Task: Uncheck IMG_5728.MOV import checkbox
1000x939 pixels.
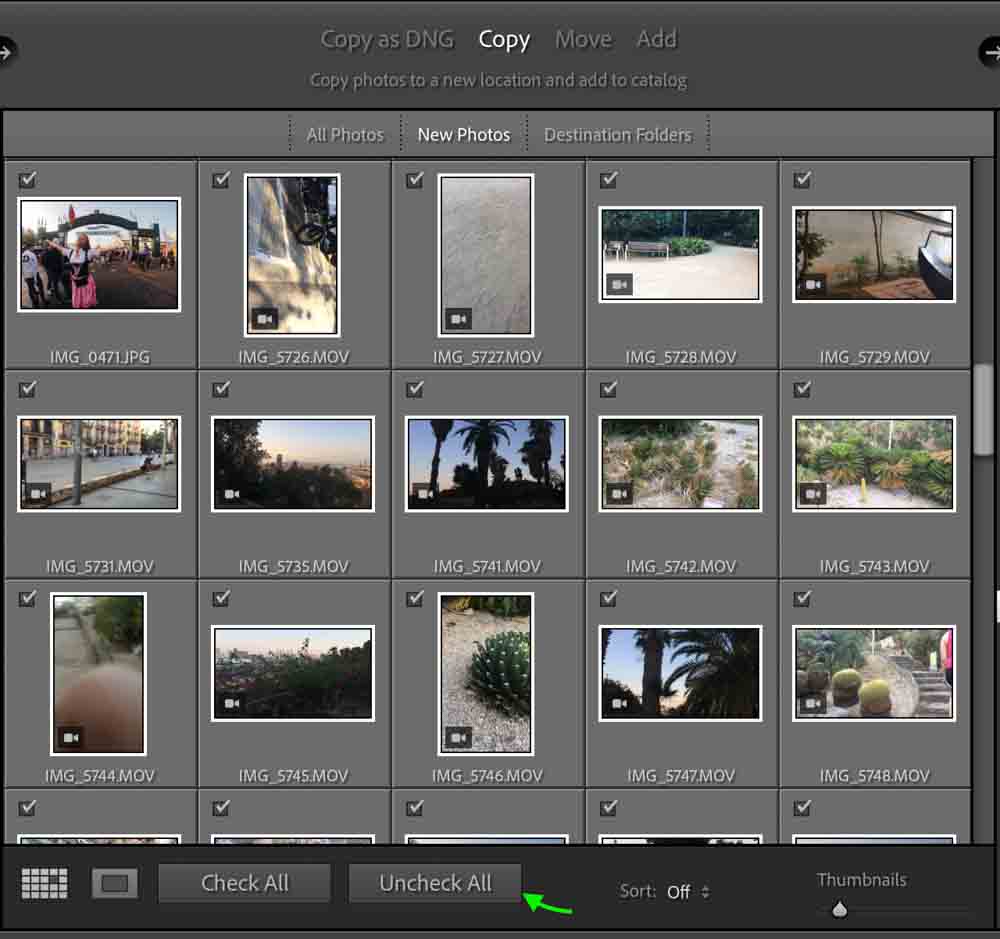Action: click(609, 179)
